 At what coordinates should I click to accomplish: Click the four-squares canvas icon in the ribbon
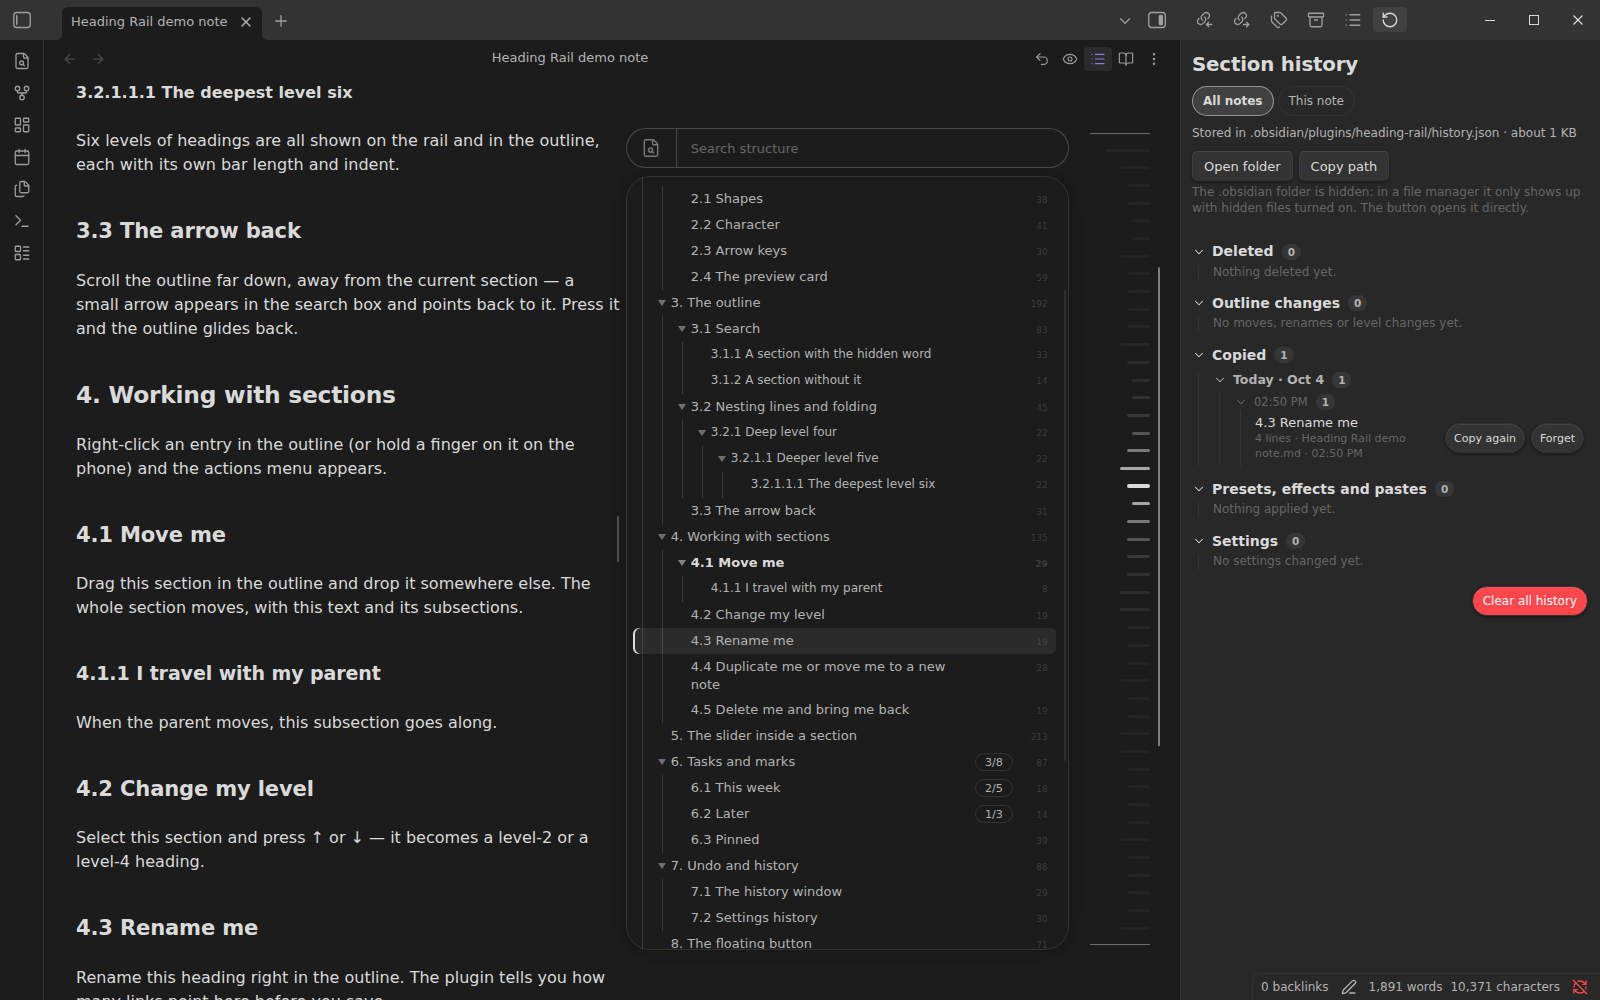click(x=22, y=125)
